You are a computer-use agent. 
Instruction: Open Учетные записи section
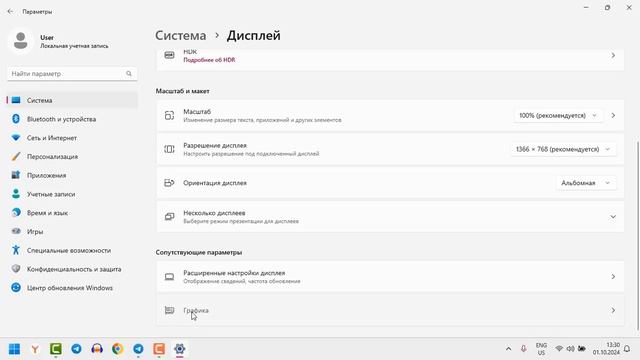[x=72, y=194]
